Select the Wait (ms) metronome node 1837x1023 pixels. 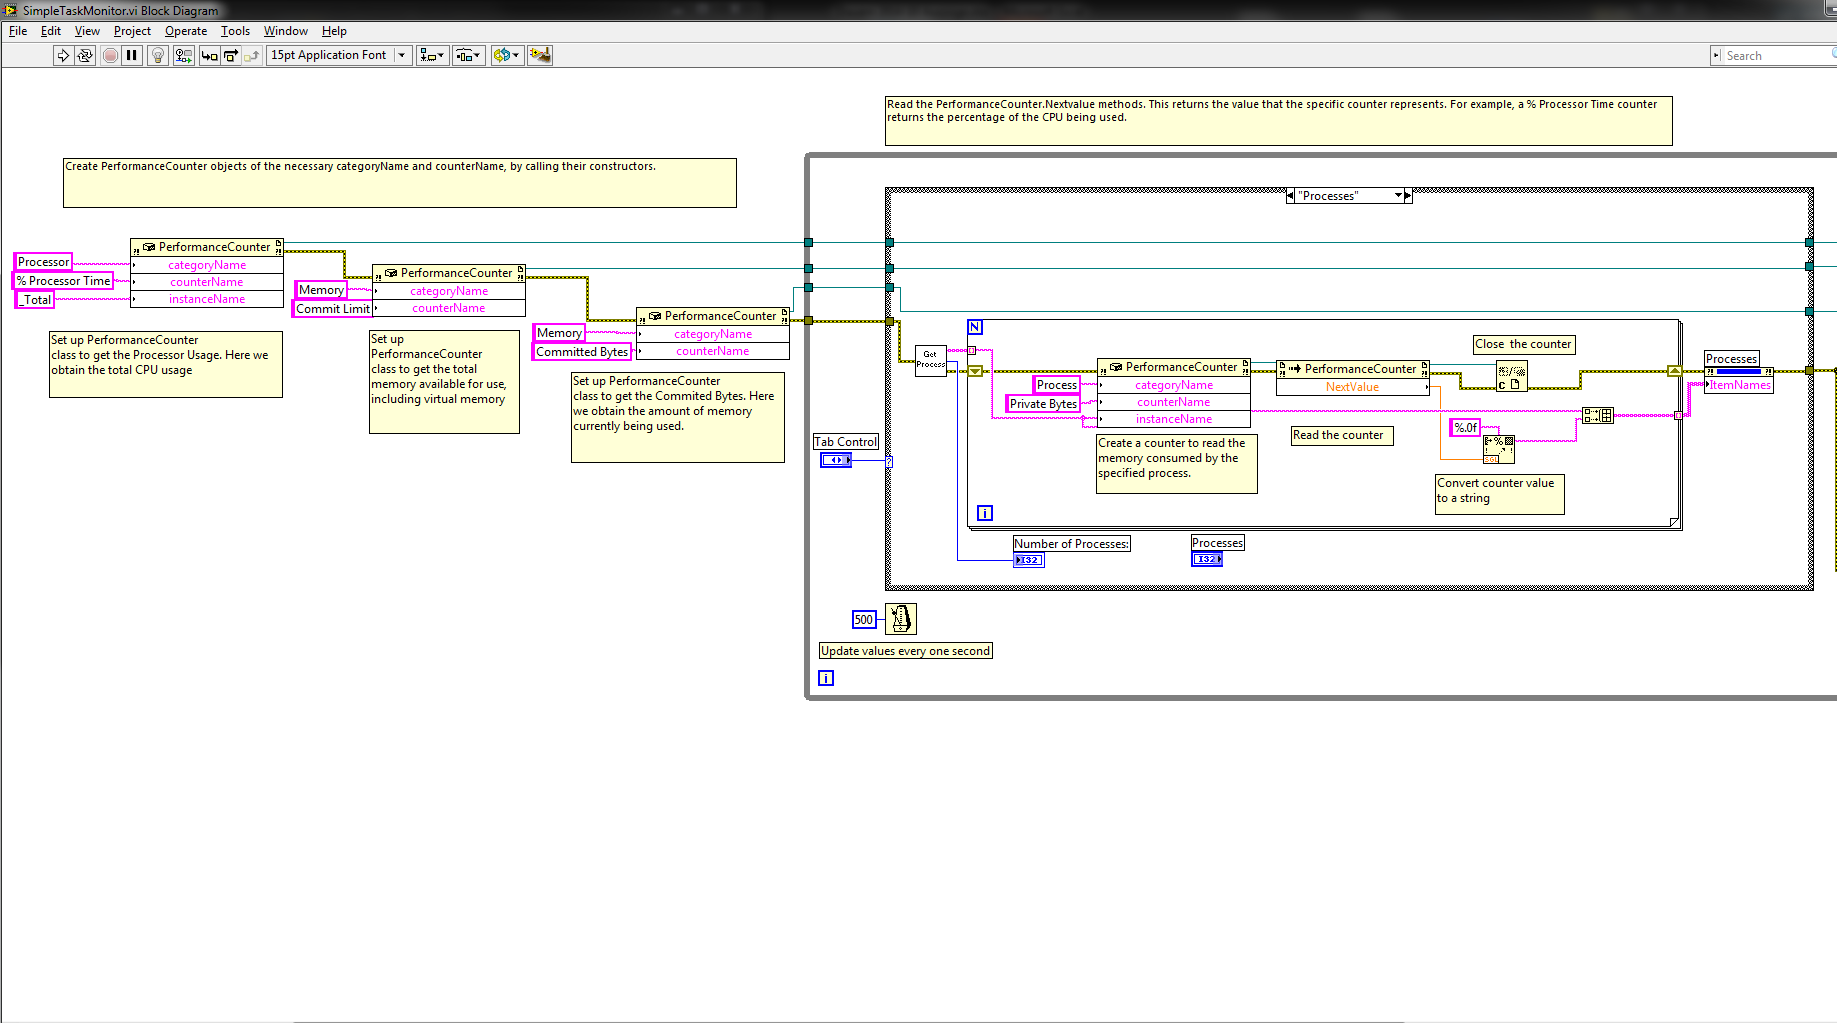click(901, 619)
